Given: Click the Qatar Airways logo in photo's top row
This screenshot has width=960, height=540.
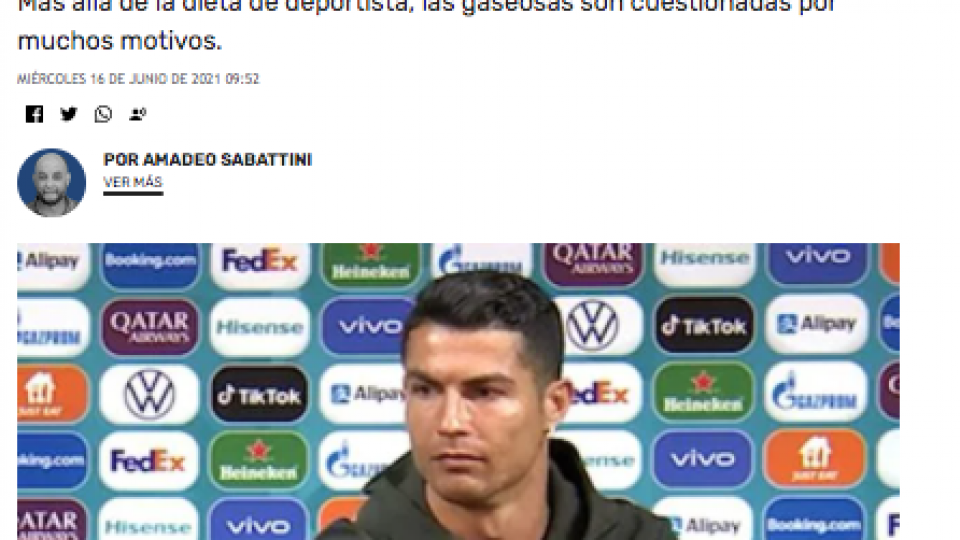Looking at the screenshot, I should [593, 262].
